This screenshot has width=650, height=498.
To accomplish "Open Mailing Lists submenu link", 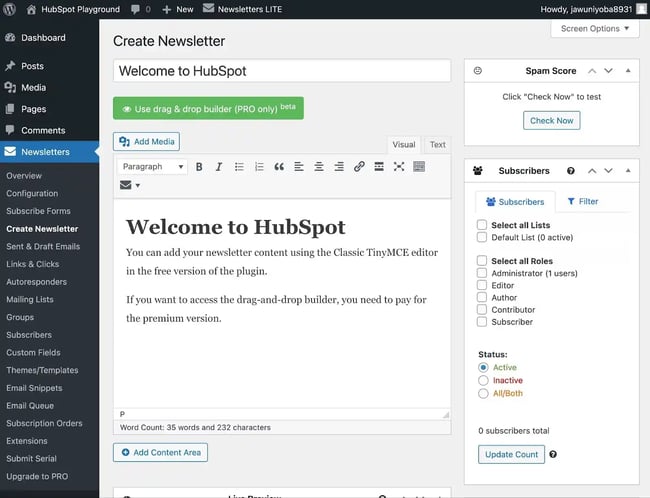I will pos(30,299).
